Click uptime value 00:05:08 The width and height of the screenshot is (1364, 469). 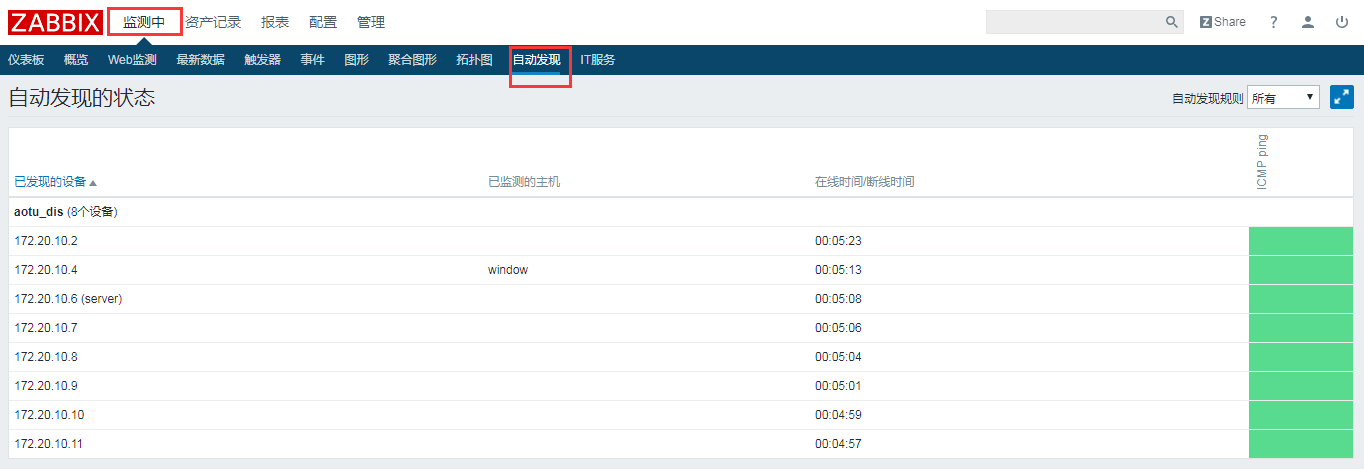click(838, 299)
